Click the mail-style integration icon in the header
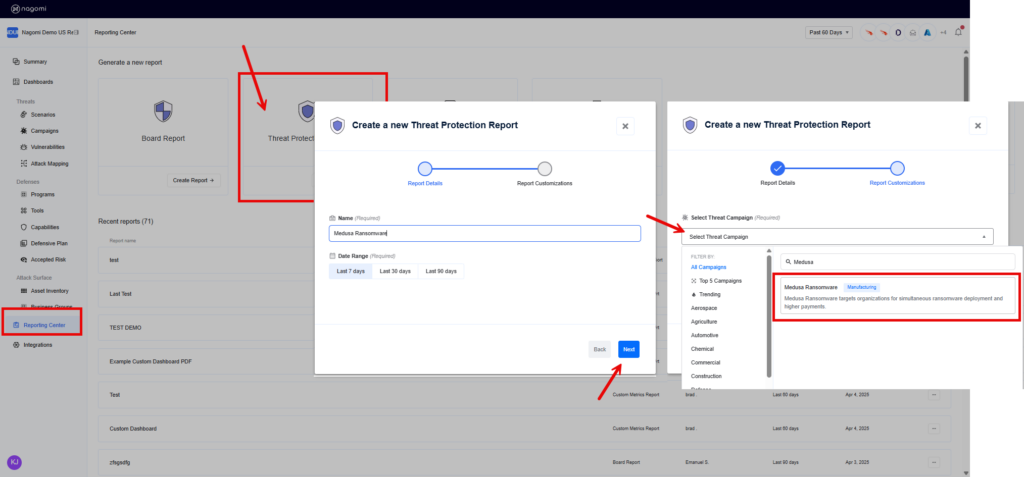 [912, 32]
